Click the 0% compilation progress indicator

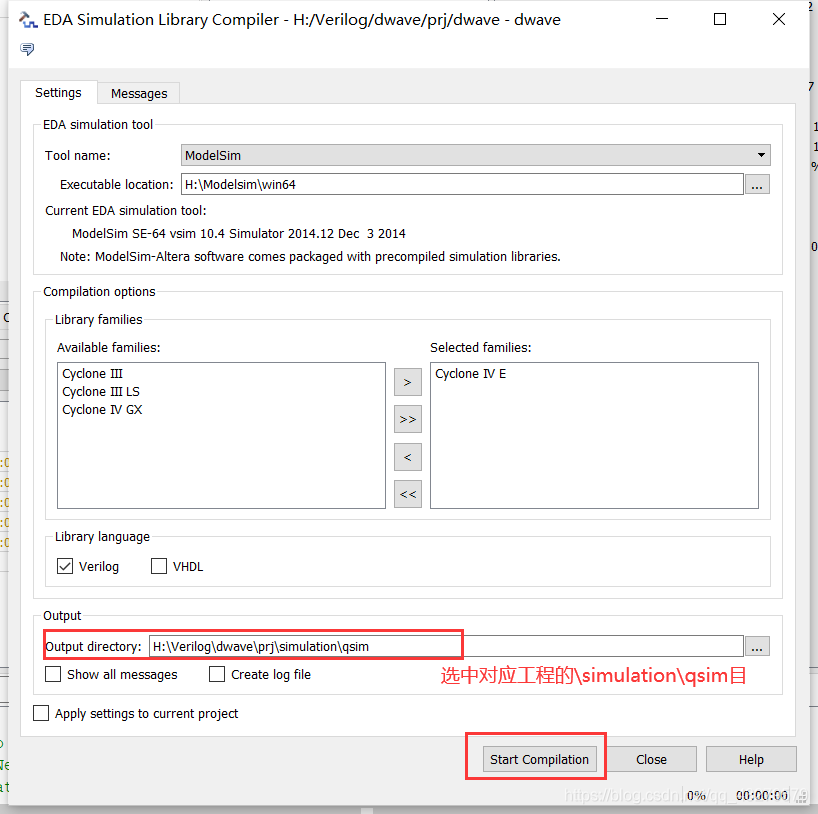(x=696, y=795)
